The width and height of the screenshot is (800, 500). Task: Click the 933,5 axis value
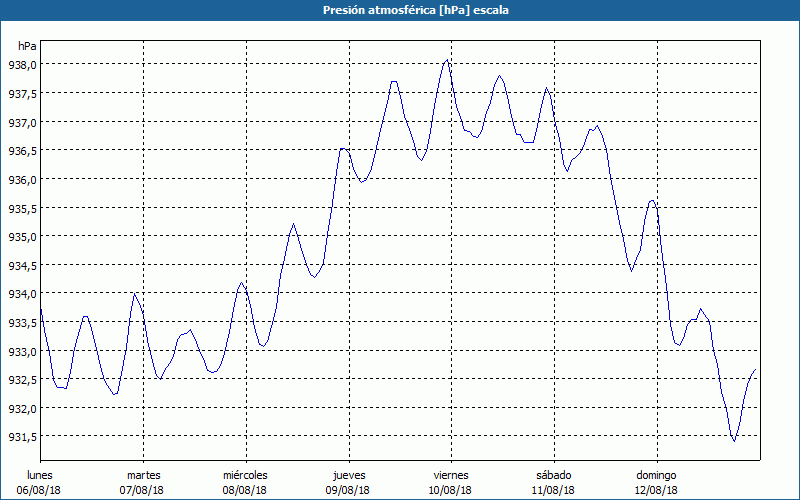click(22, 322)
